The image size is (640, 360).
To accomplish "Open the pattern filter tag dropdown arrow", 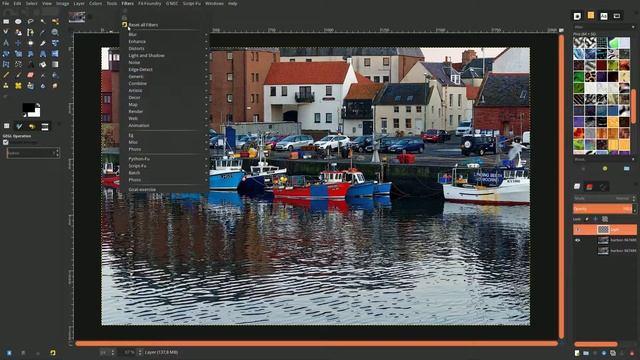I will pos(633,27).
